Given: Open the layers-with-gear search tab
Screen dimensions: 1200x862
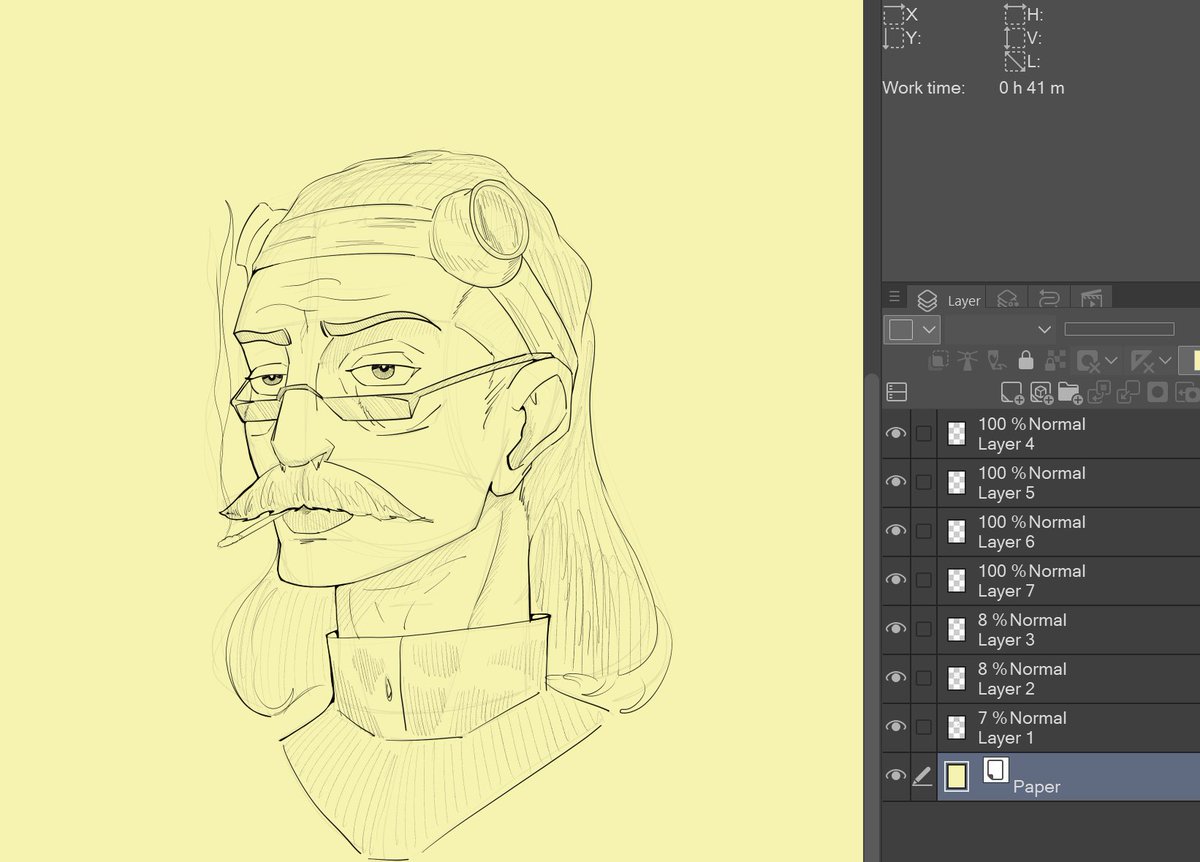Looking at the screenshot, I should [1007, 299].
